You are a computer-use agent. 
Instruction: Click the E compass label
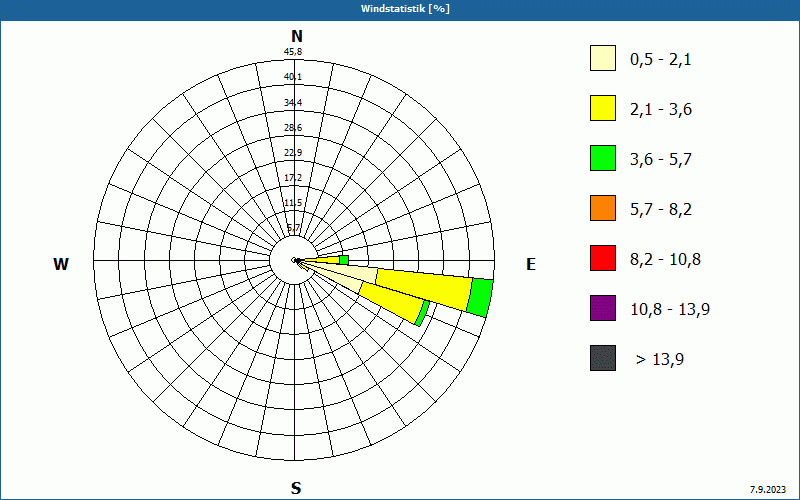(x=531, y=264)
